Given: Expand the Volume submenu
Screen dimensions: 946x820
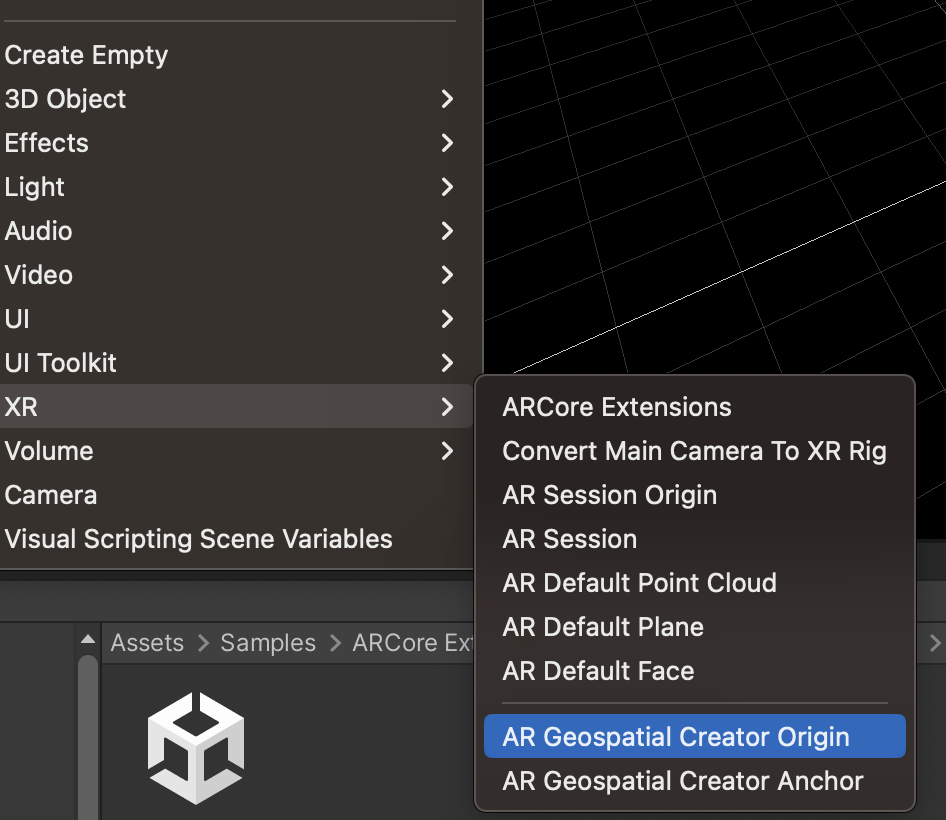Looking at the screenshot, I should [447, 450].
